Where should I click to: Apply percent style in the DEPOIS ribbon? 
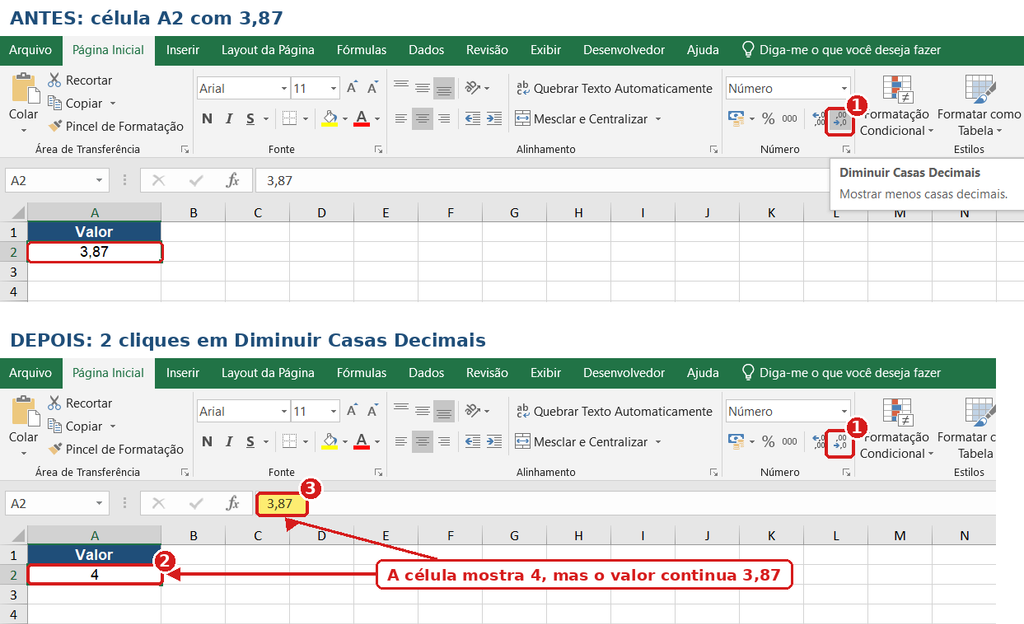pyautogui.click(x=769, y=442)
